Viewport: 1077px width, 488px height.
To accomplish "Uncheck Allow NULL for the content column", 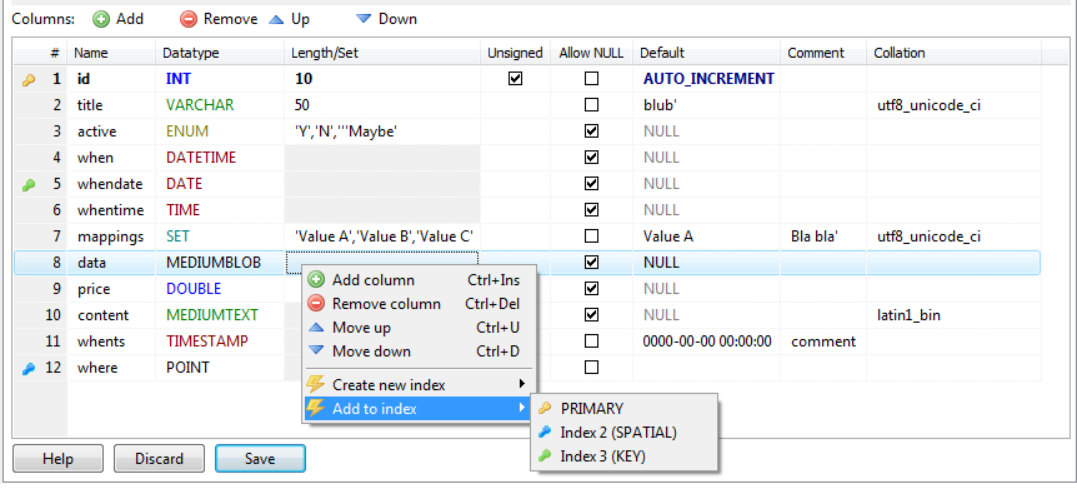I will (x=591, y=315).
